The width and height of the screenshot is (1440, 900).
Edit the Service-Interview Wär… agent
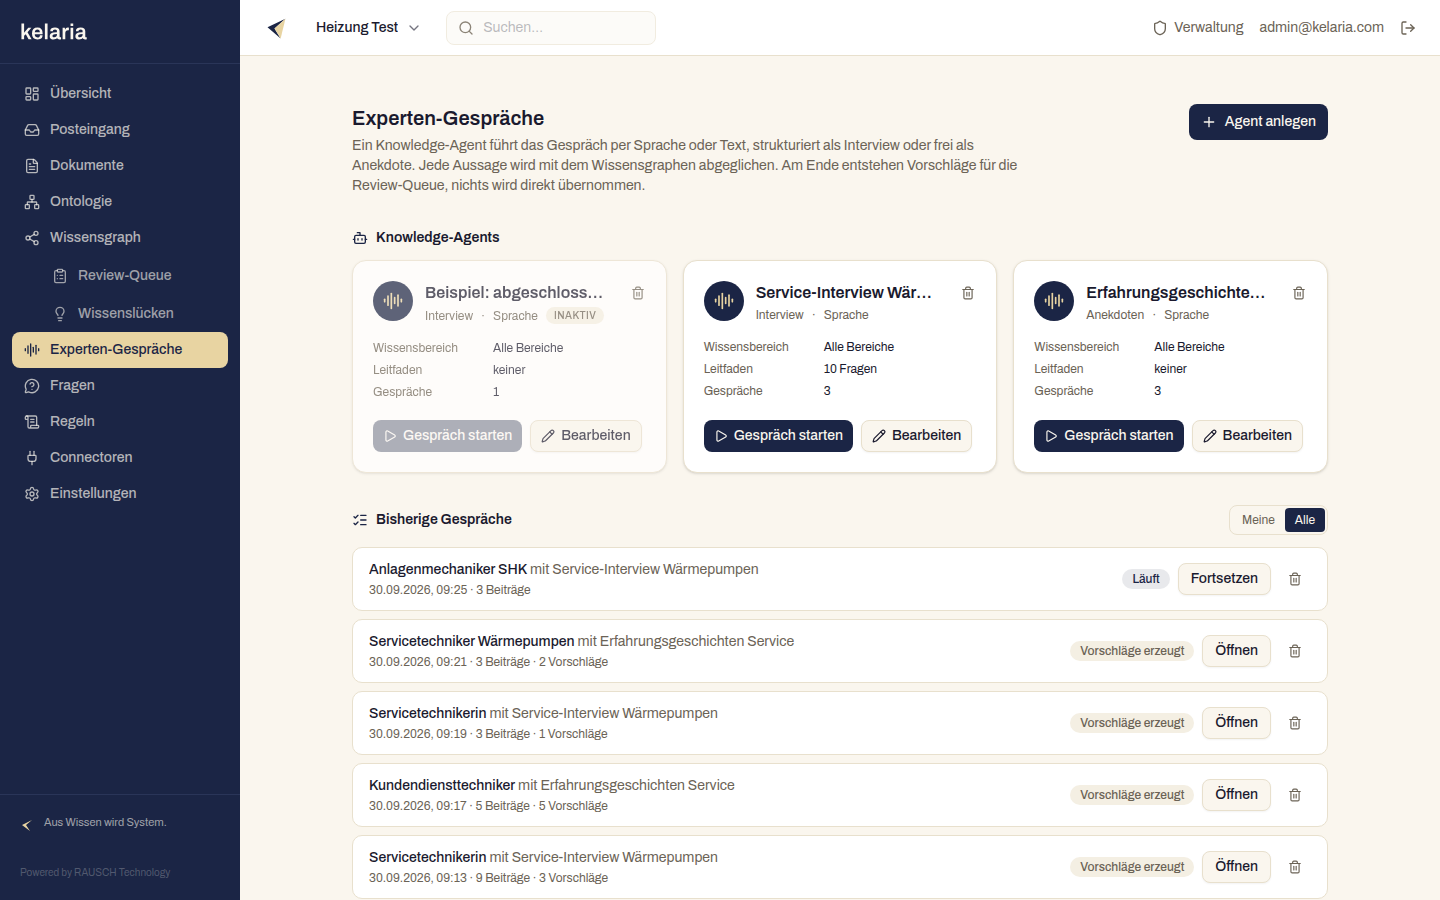point(916,436)
